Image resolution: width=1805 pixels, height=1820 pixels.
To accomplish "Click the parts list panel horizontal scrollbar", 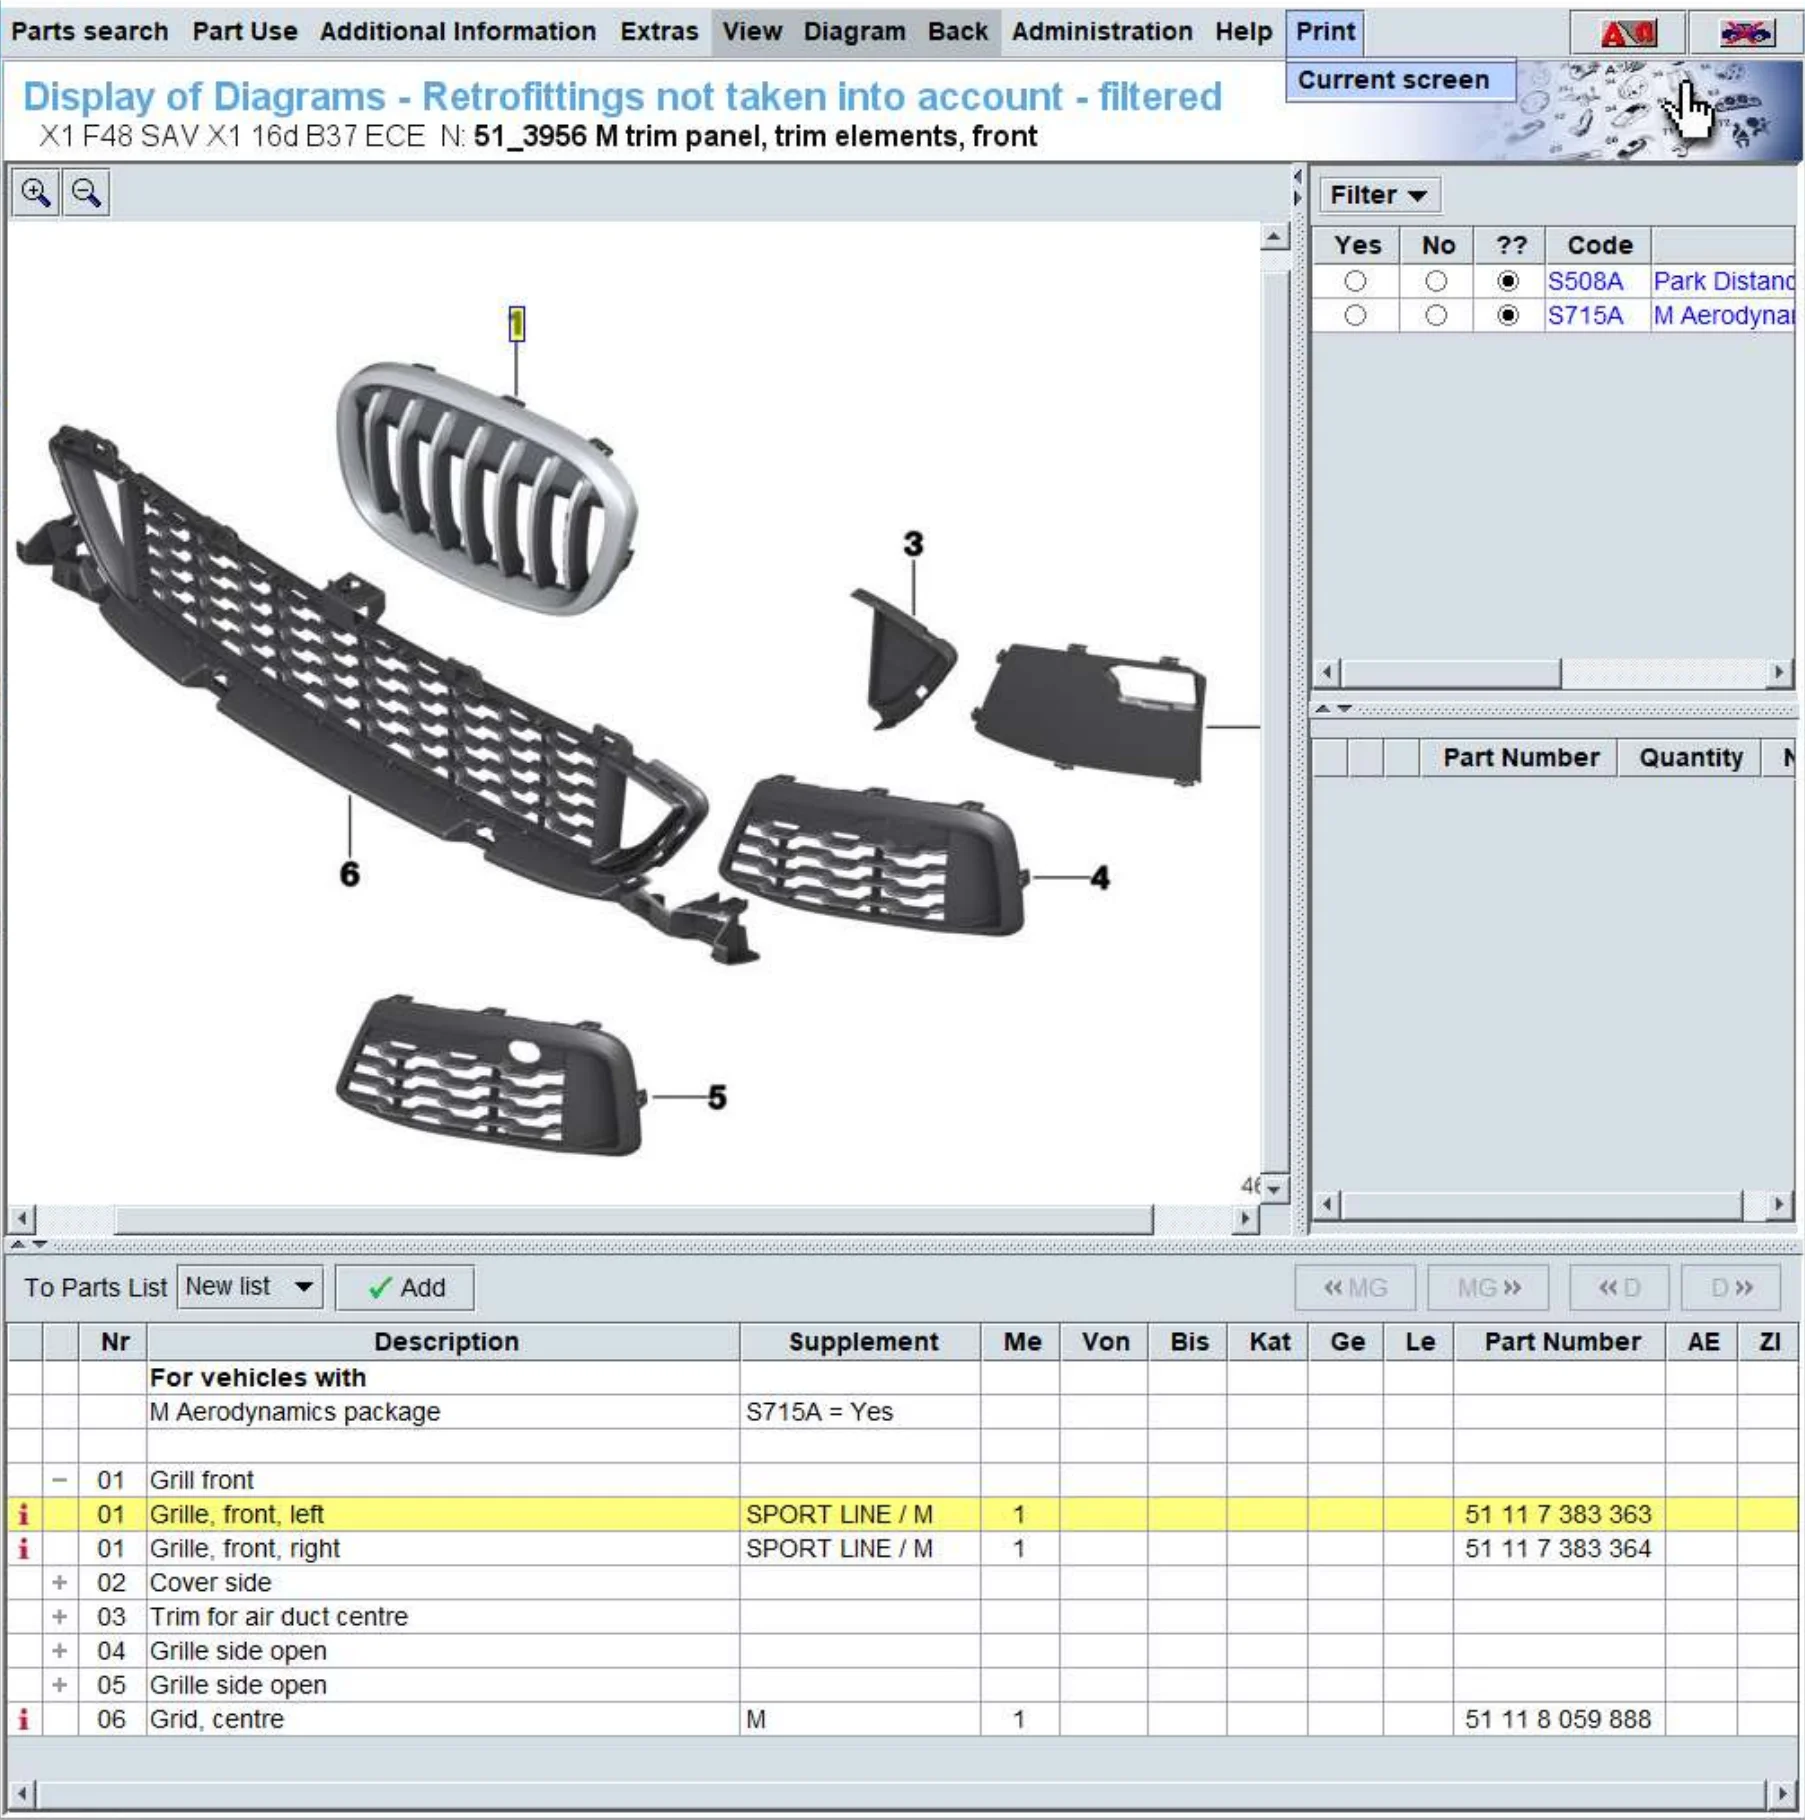I will pyautogui.click(x=1541, y=1205).
